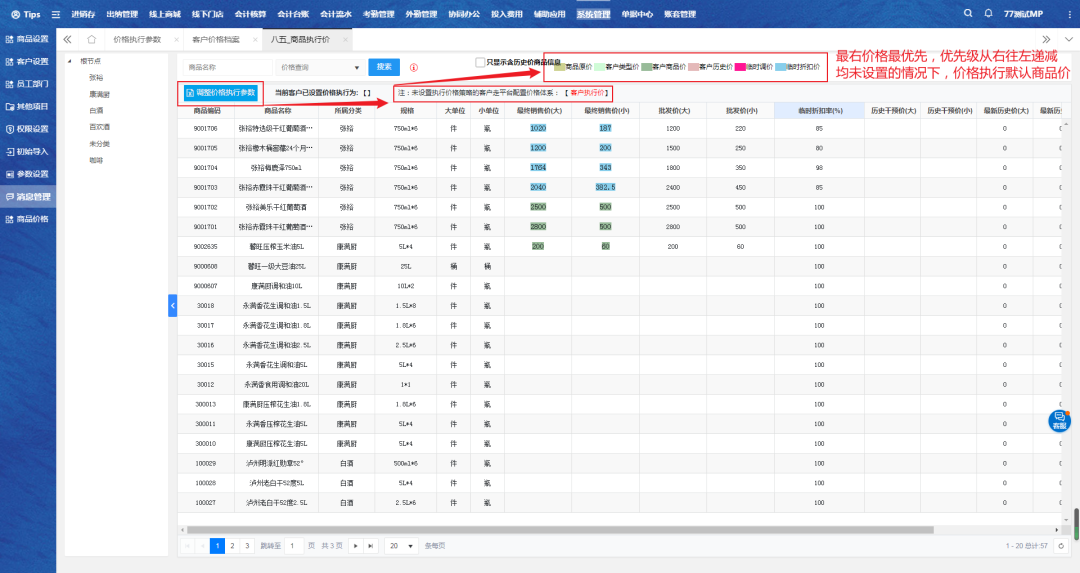Viewport: 1080px width, 573px height.
Task: Click into 商品名称 search input field
Action: pos(228,67)
